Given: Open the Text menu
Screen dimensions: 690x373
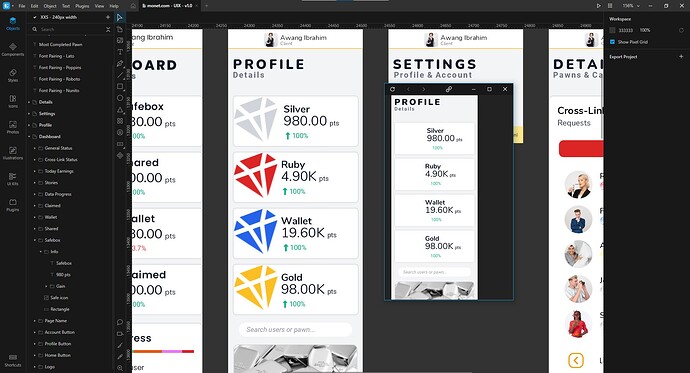Looking at the screenshot, I should click(x=66, y=6).
